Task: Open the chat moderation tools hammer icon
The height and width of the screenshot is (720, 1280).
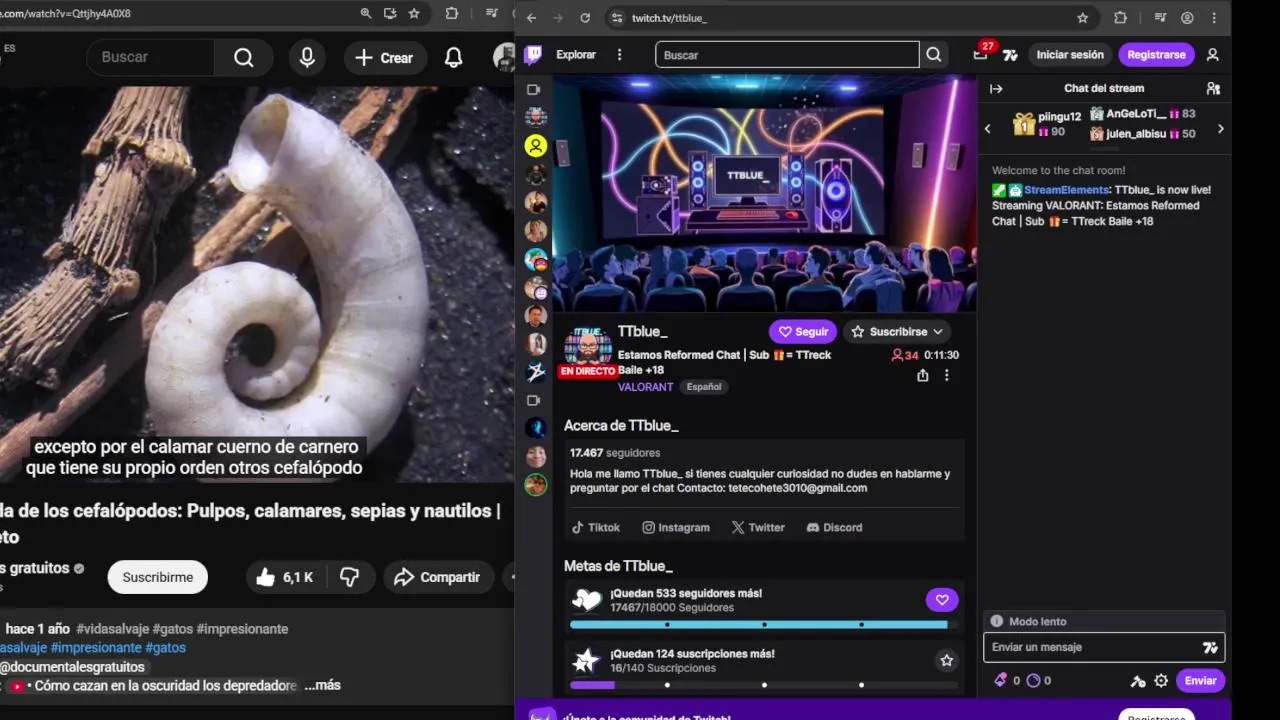Action: click(x=1138, y=681)
